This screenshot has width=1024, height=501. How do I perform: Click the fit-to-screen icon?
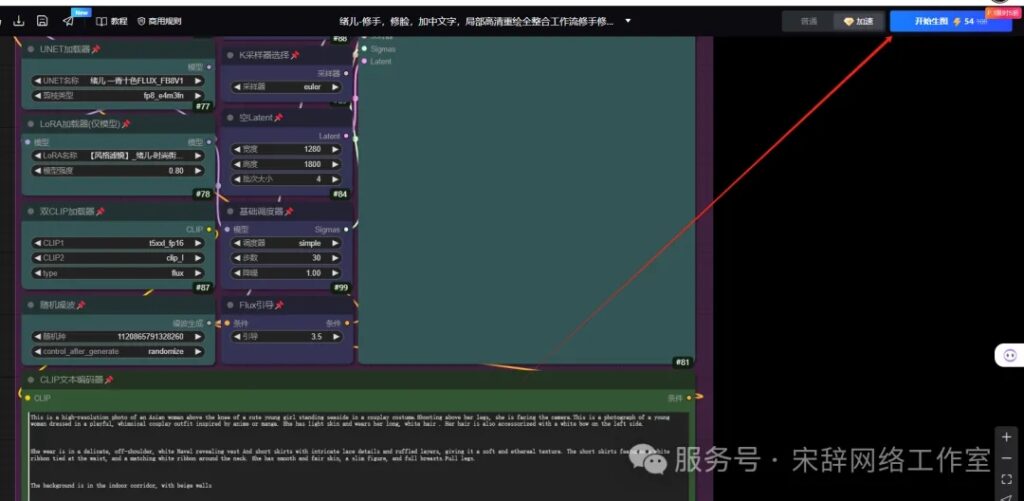click(x=1006, y=479)
